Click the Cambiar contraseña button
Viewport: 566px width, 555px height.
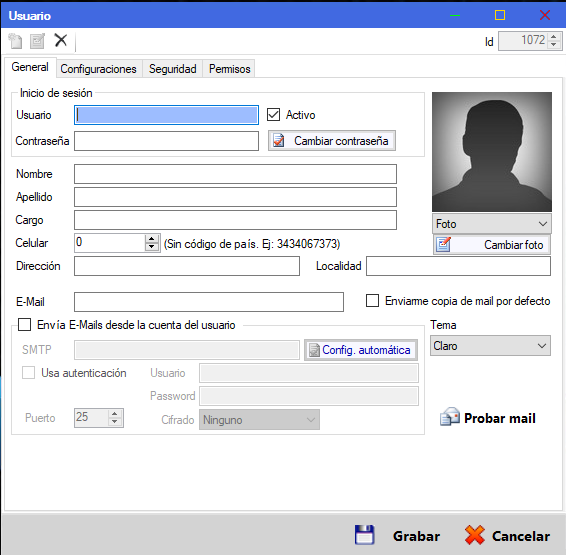332,141
